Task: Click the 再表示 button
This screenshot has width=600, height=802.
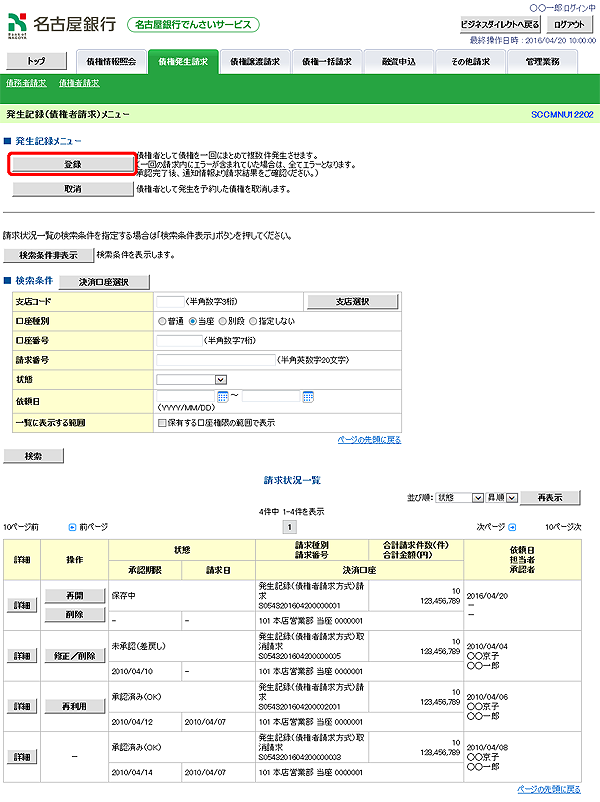Action: click(550, 498)
